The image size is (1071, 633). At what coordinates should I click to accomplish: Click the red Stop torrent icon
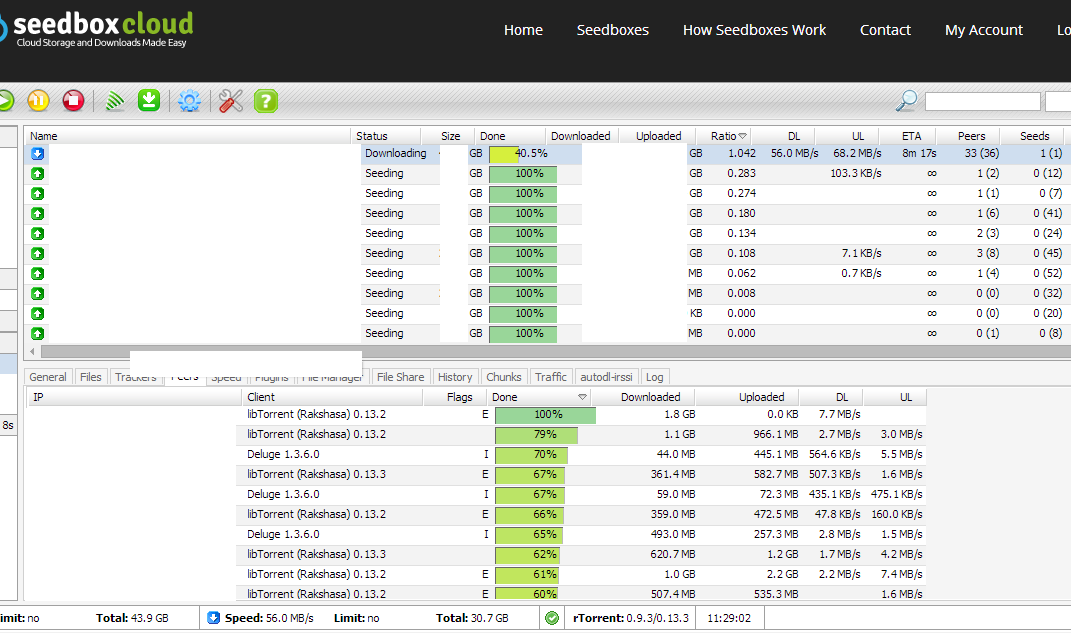(73, 101)
